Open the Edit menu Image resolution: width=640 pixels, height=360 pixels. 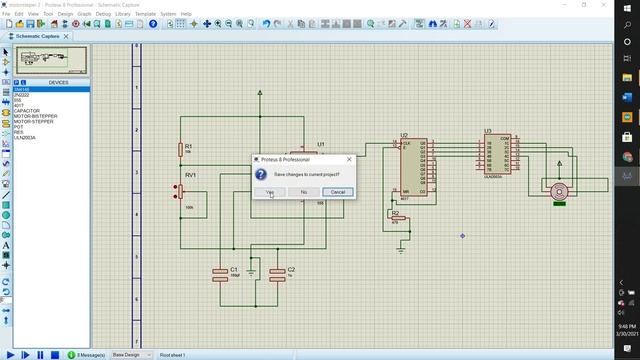pyautogui.click(x=19, y=14)
